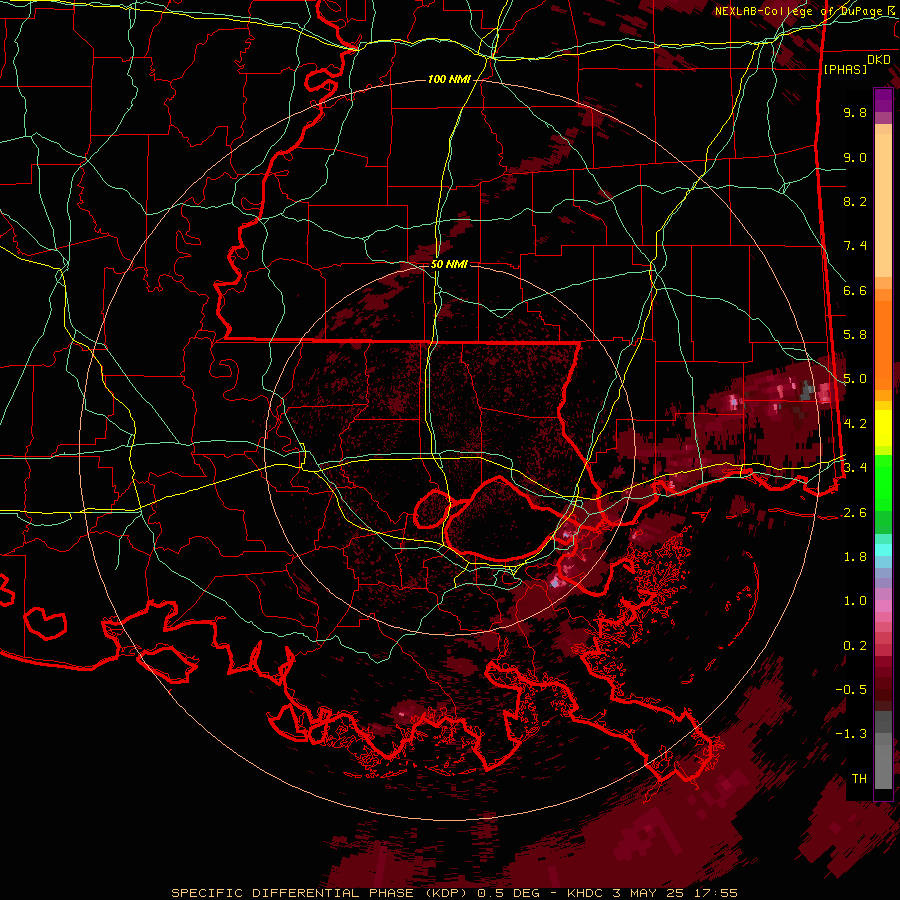Viewport: 900px width, 900px height.
Task: Click the 1.8 scale value
Action: tap(855, 557)
